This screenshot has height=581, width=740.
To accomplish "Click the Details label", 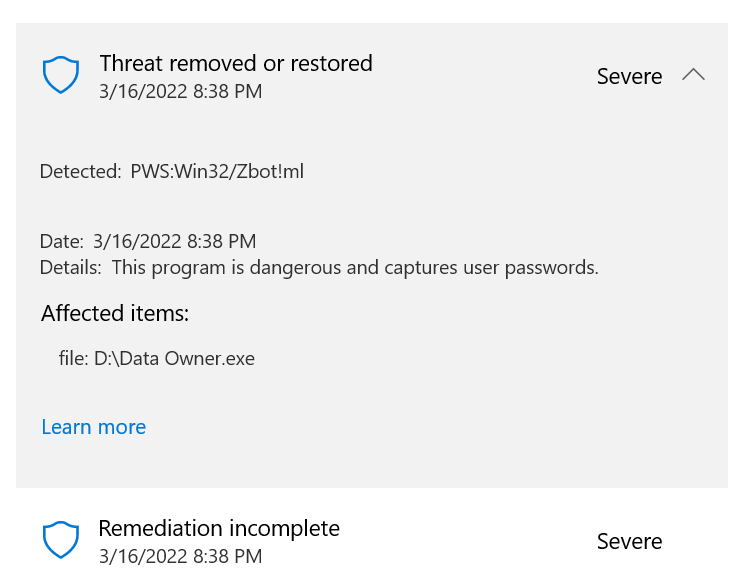I will coord(71,268).
